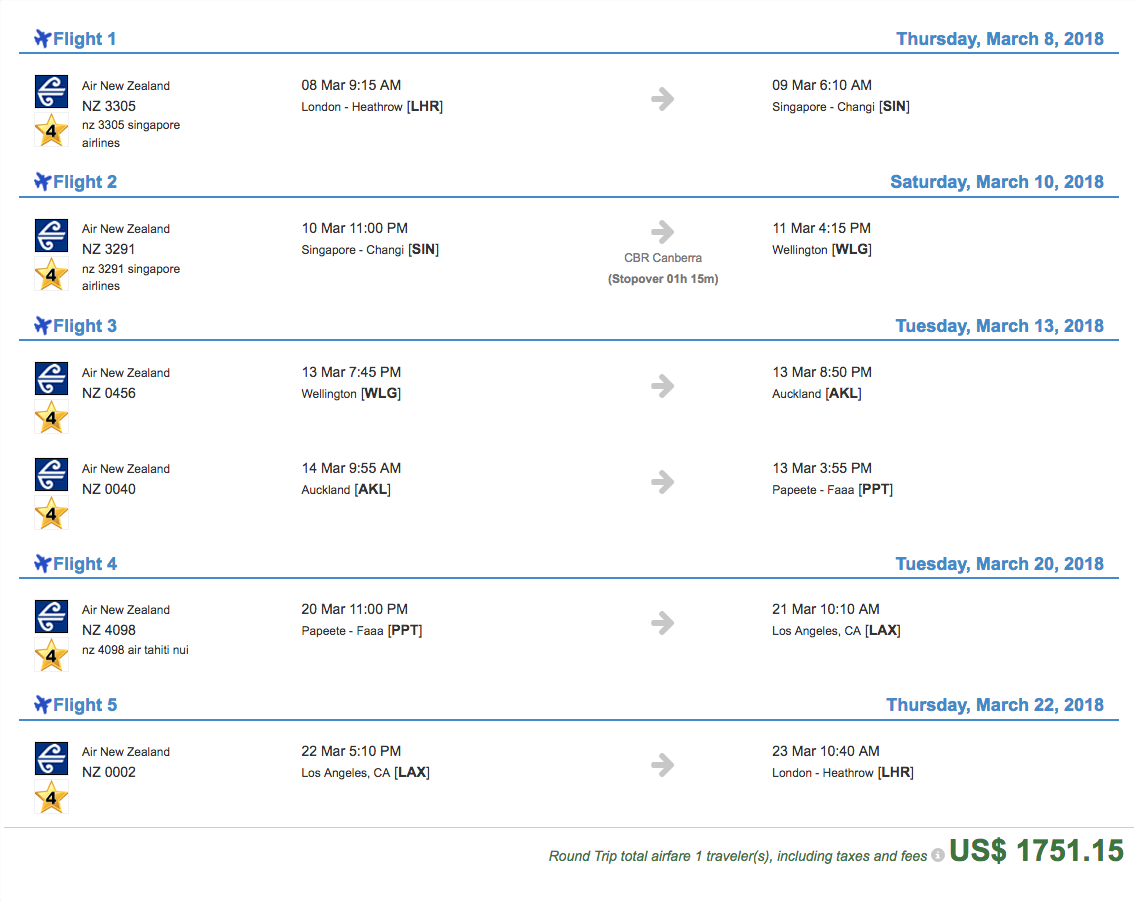The image size is (1135, 901).
Task: Click the London - Heathrow [LHR] departure text
Action: click(x=372, y=106)
